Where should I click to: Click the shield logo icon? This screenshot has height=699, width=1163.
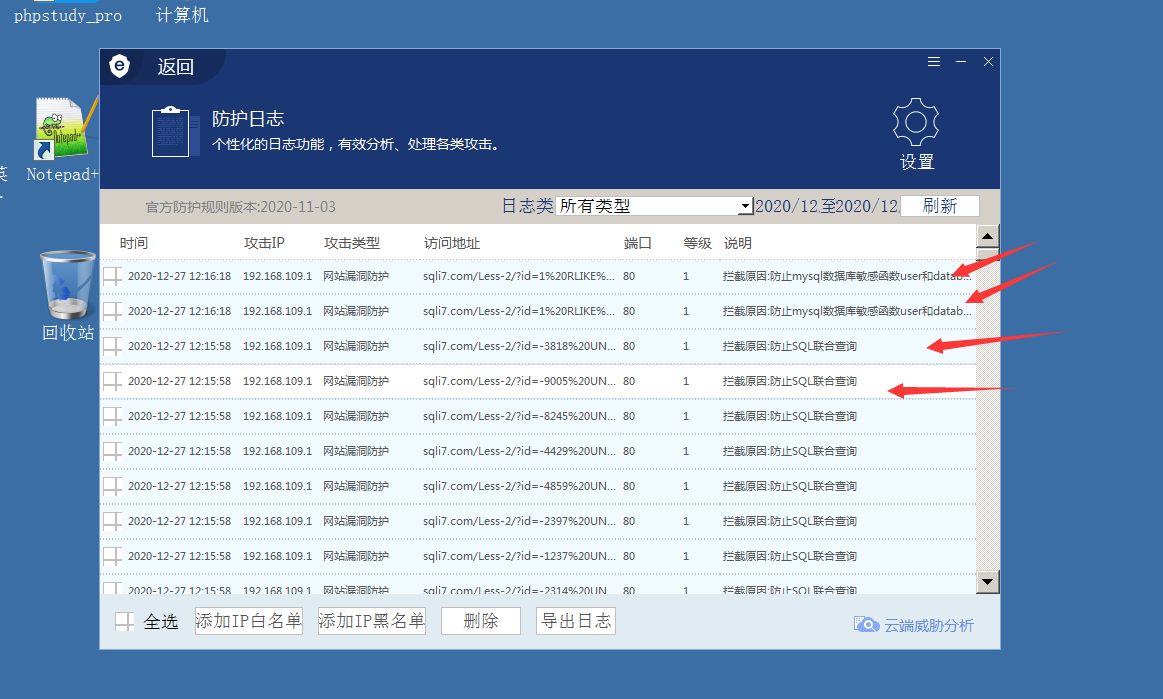point(120,67)
